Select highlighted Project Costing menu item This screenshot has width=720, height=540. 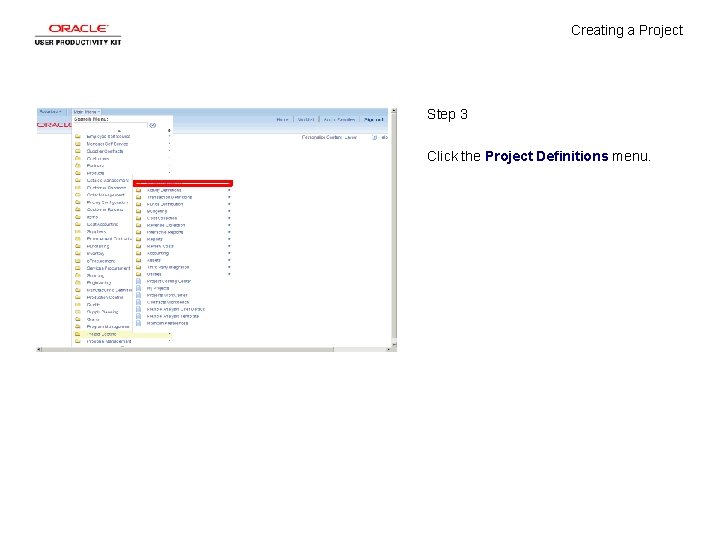click(122, 334)
